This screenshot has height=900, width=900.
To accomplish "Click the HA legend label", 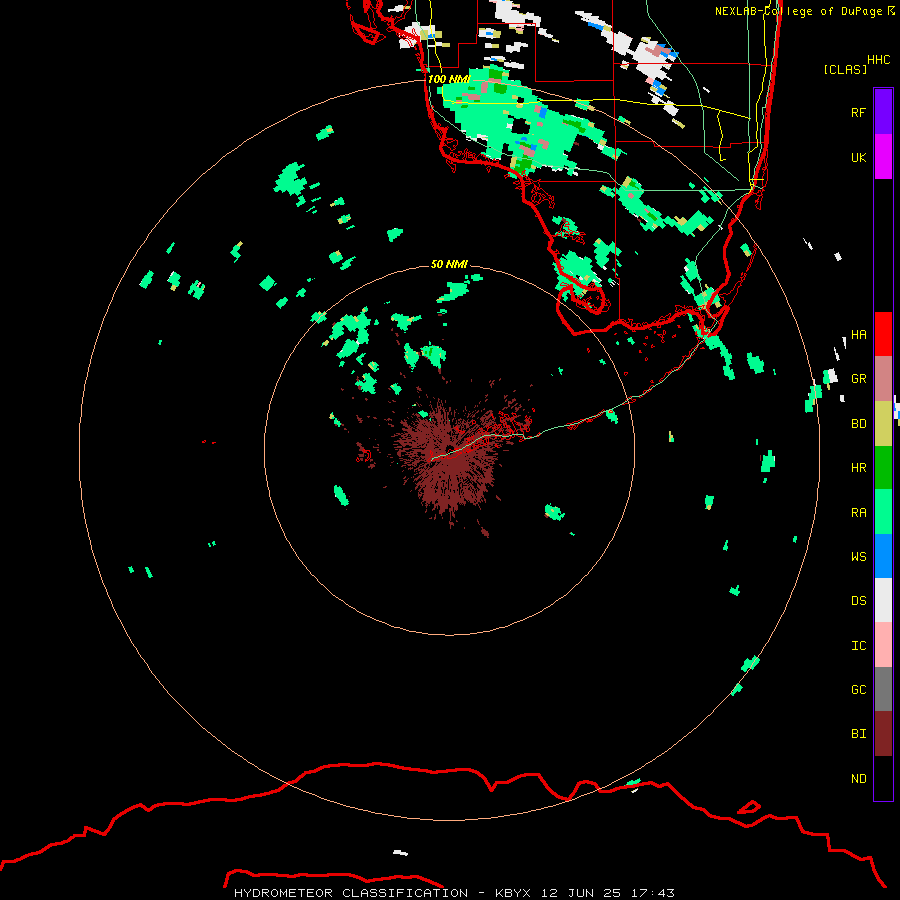I will point(858,334).
